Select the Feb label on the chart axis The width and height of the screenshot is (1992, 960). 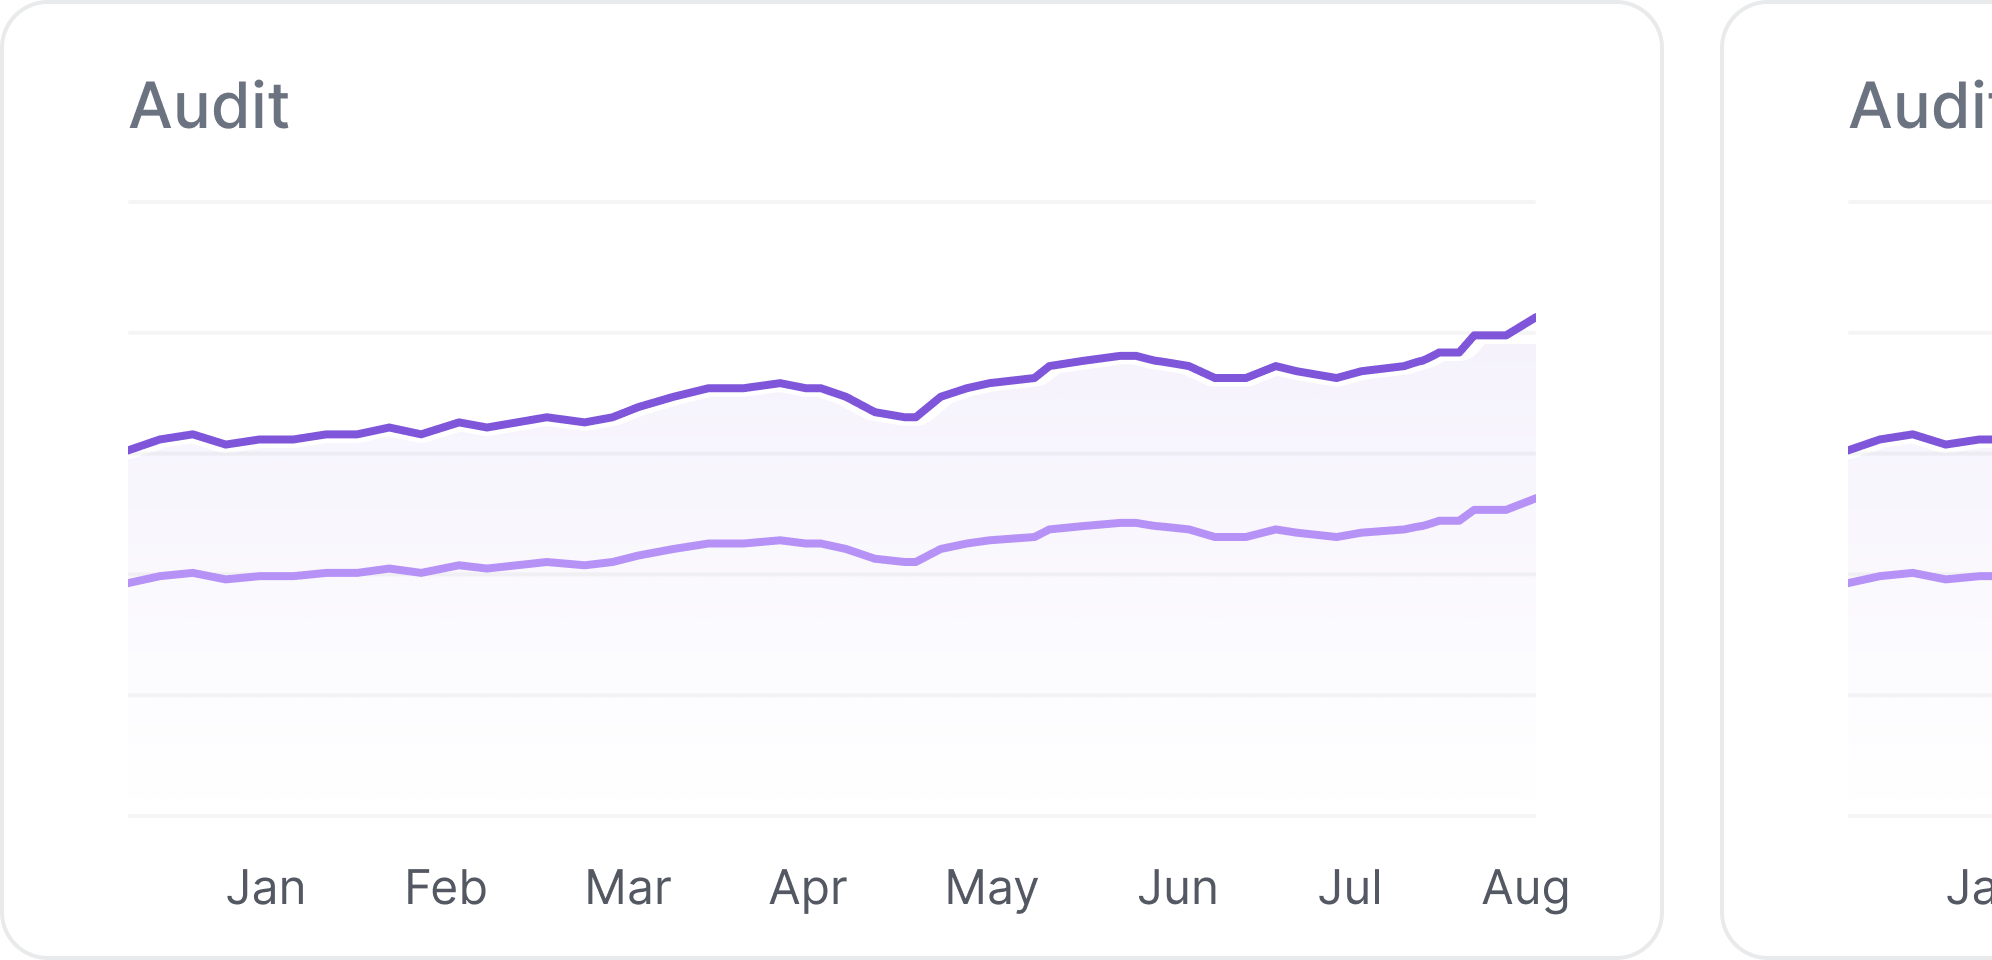(446, 888)
